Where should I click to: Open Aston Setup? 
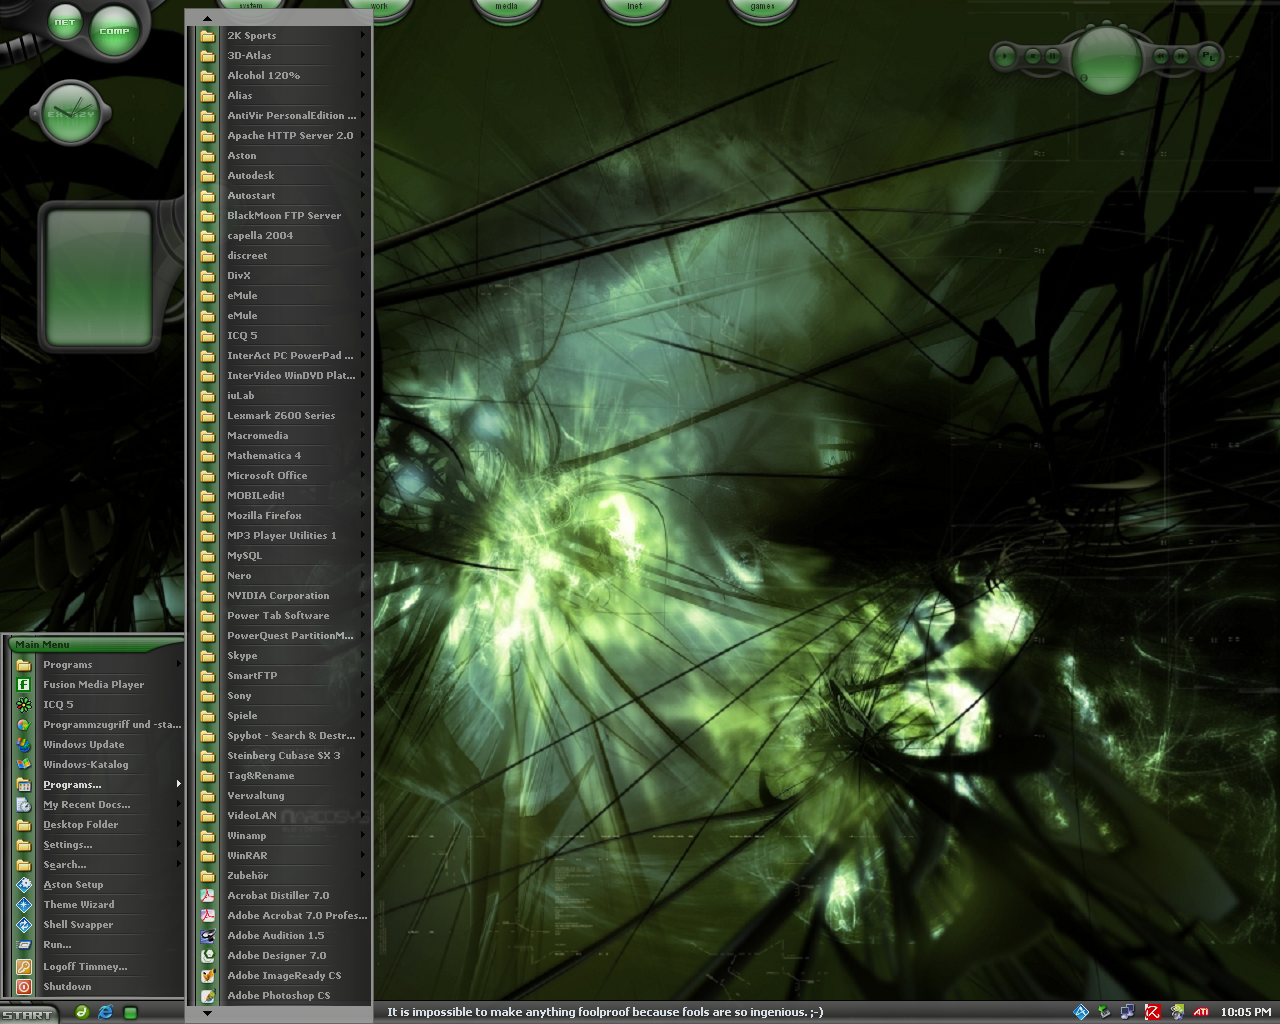click(97, 885)
